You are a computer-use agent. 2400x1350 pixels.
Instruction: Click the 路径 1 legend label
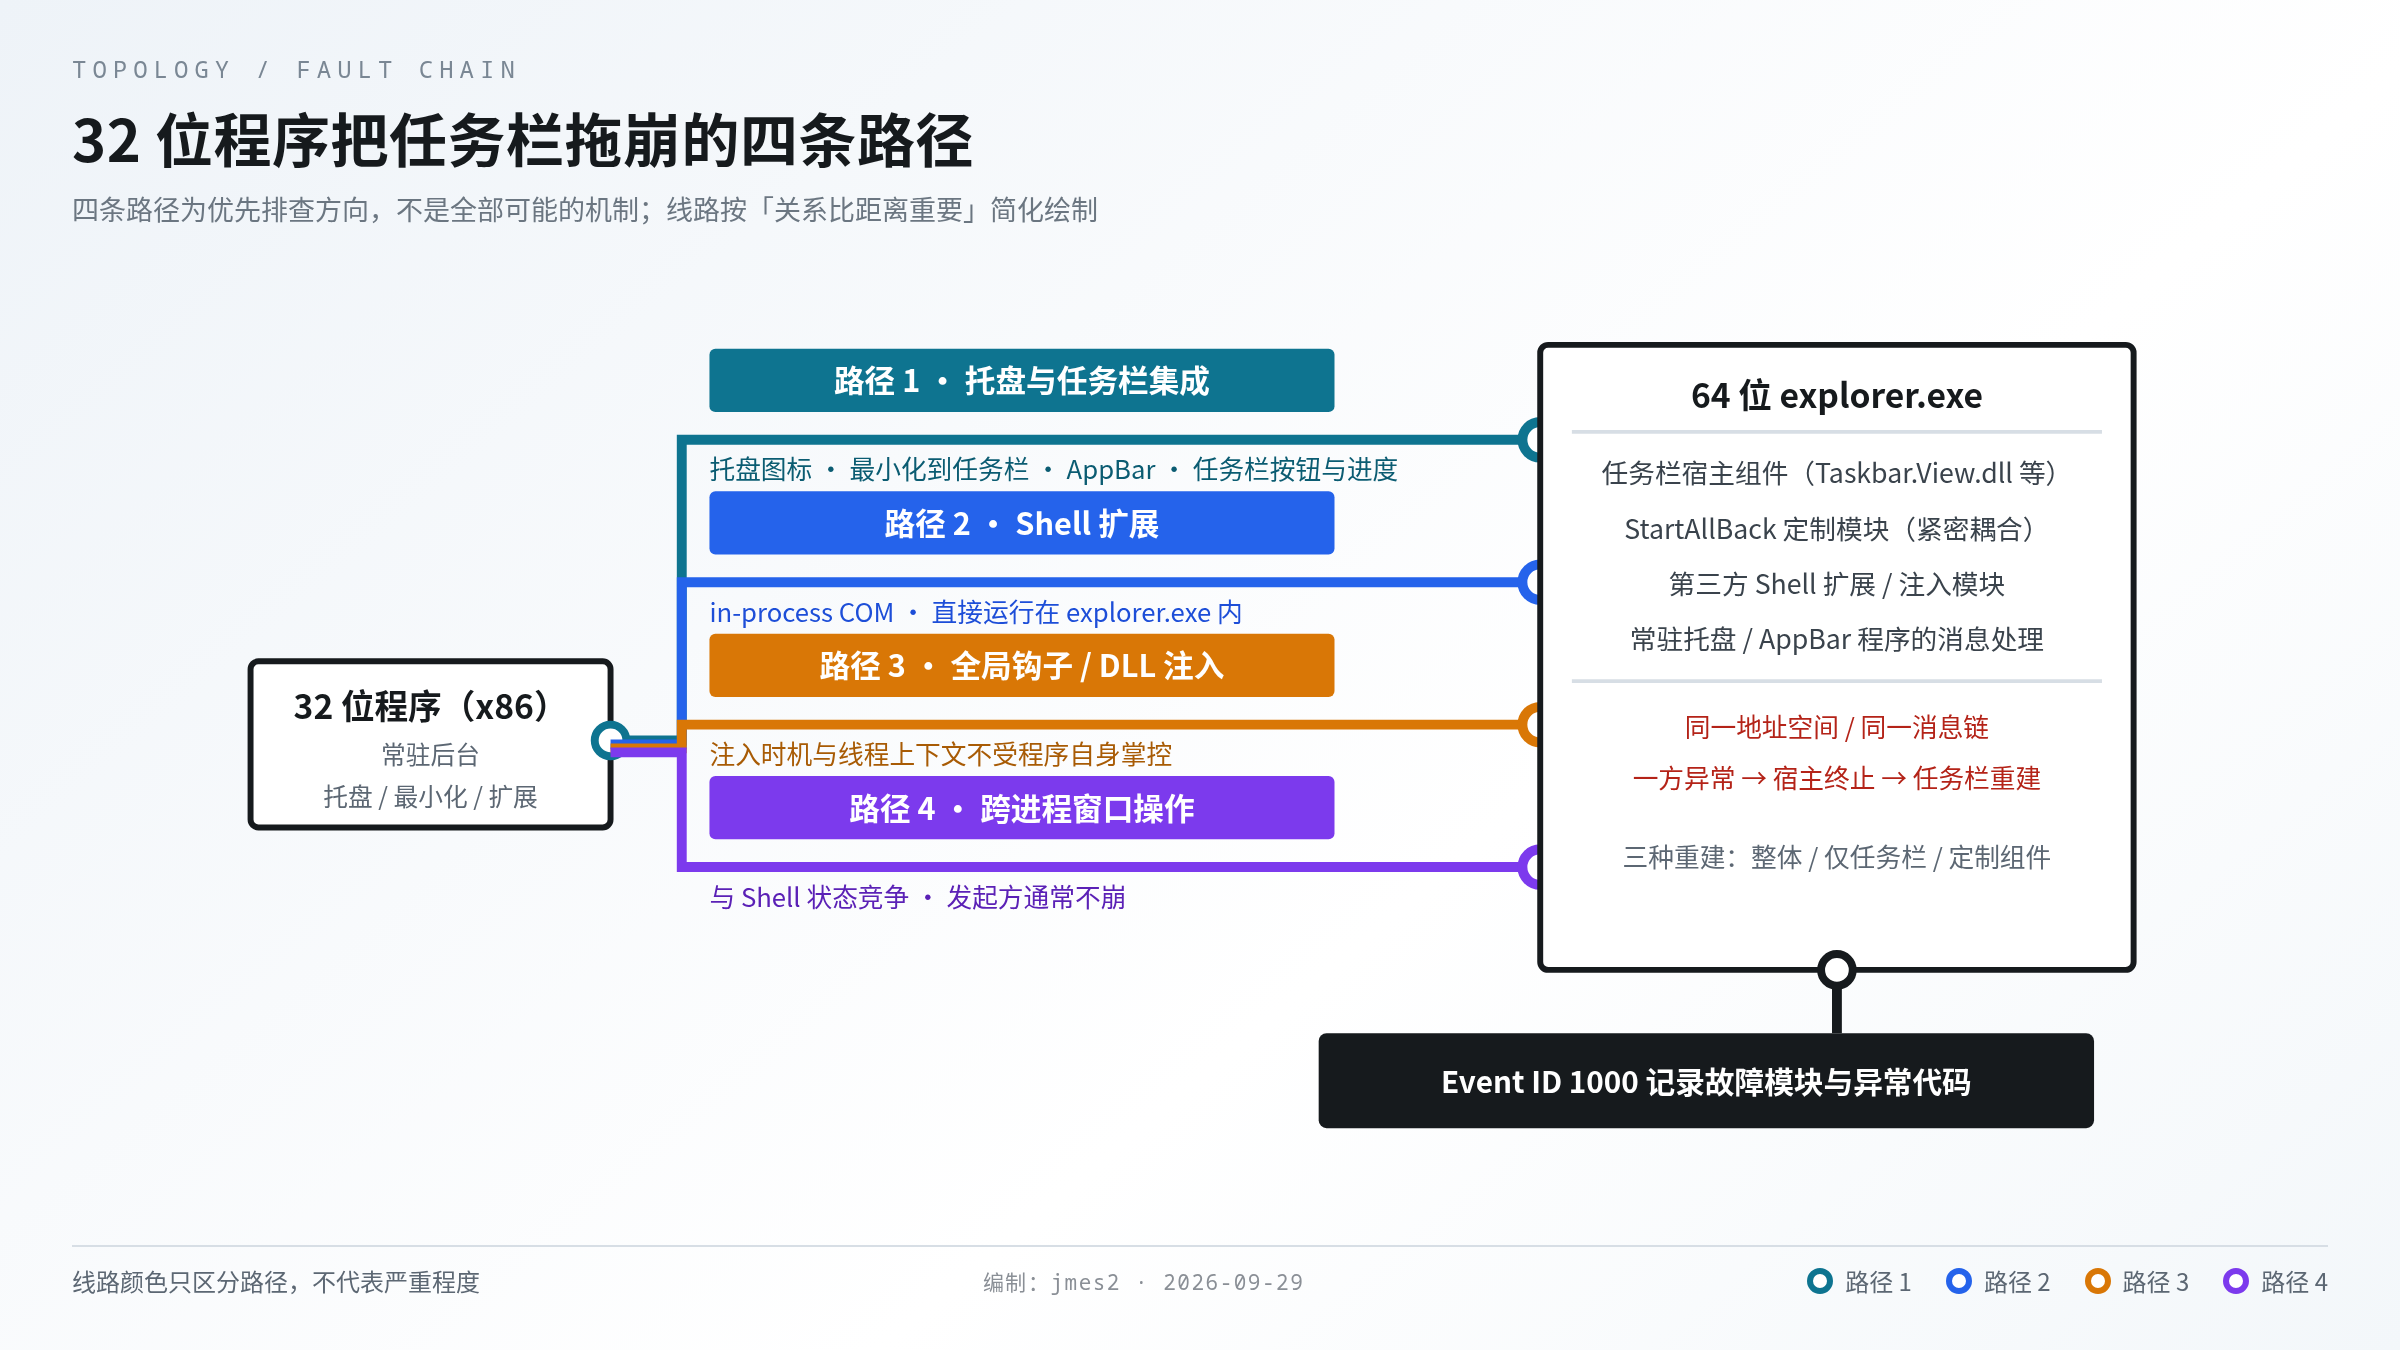(x=1878, y=1282)
